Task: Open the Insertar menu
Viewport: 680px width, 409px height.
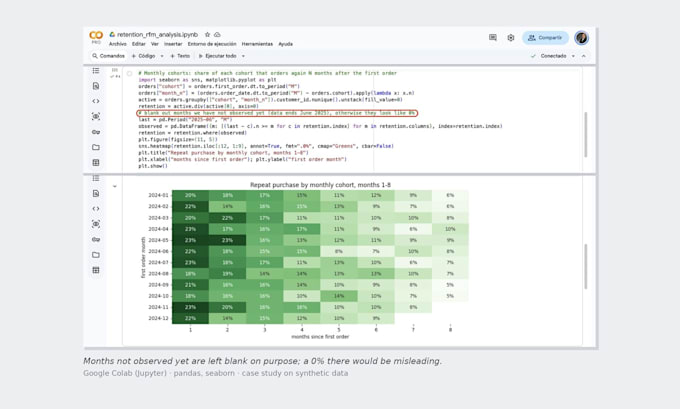Action: [x=173, y=44]
